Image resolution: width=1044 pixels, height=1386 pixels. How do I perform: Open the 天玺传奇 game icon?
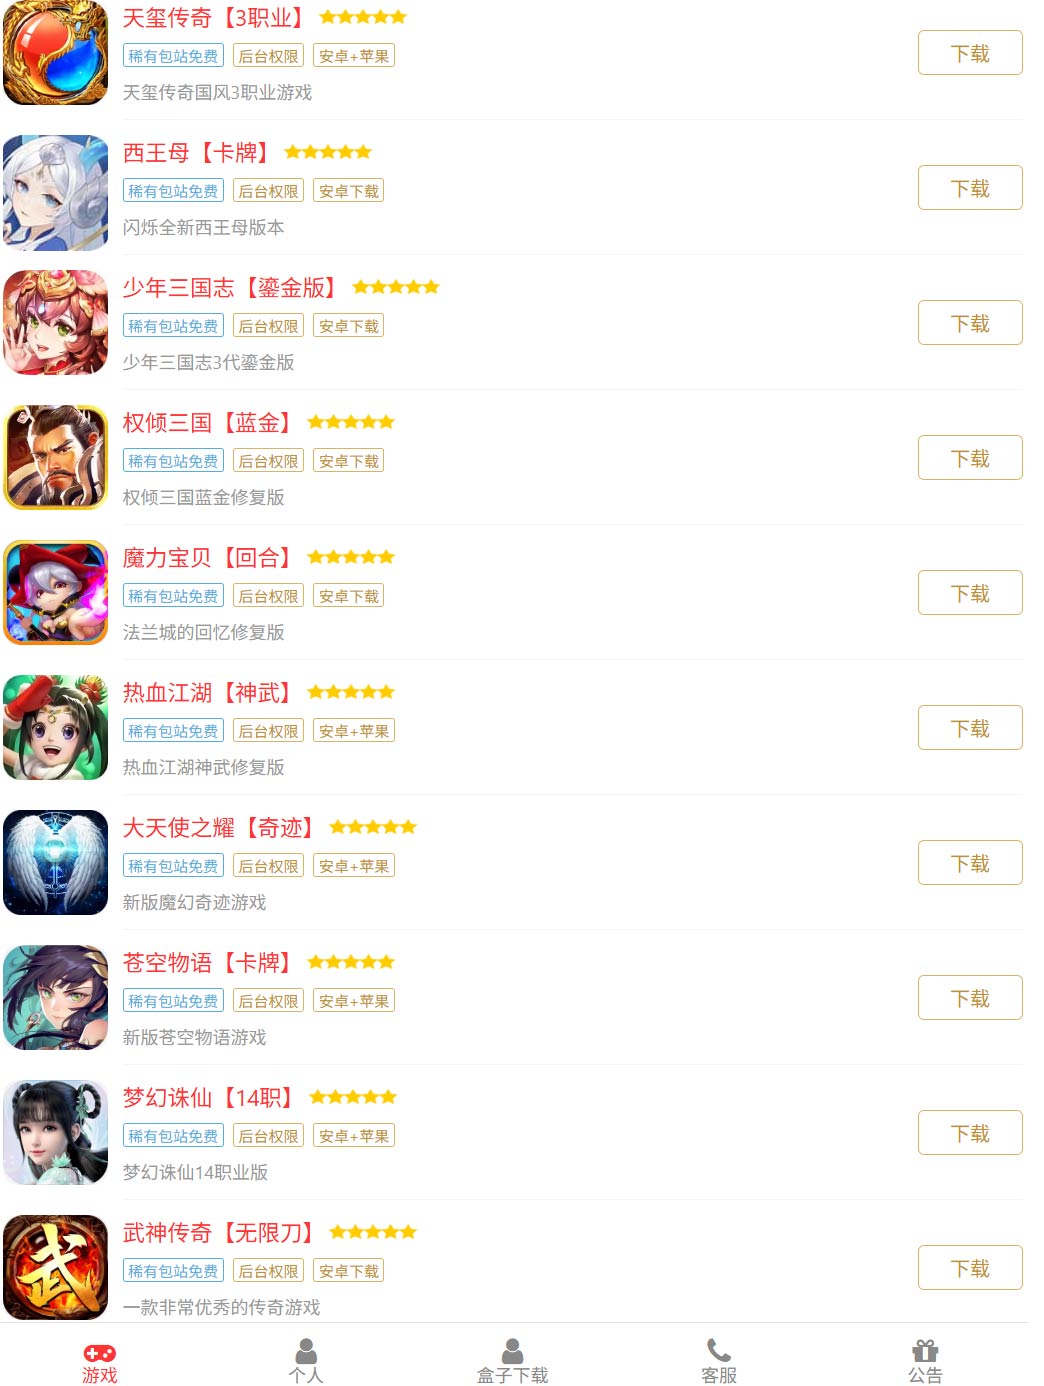coord(56,52)
